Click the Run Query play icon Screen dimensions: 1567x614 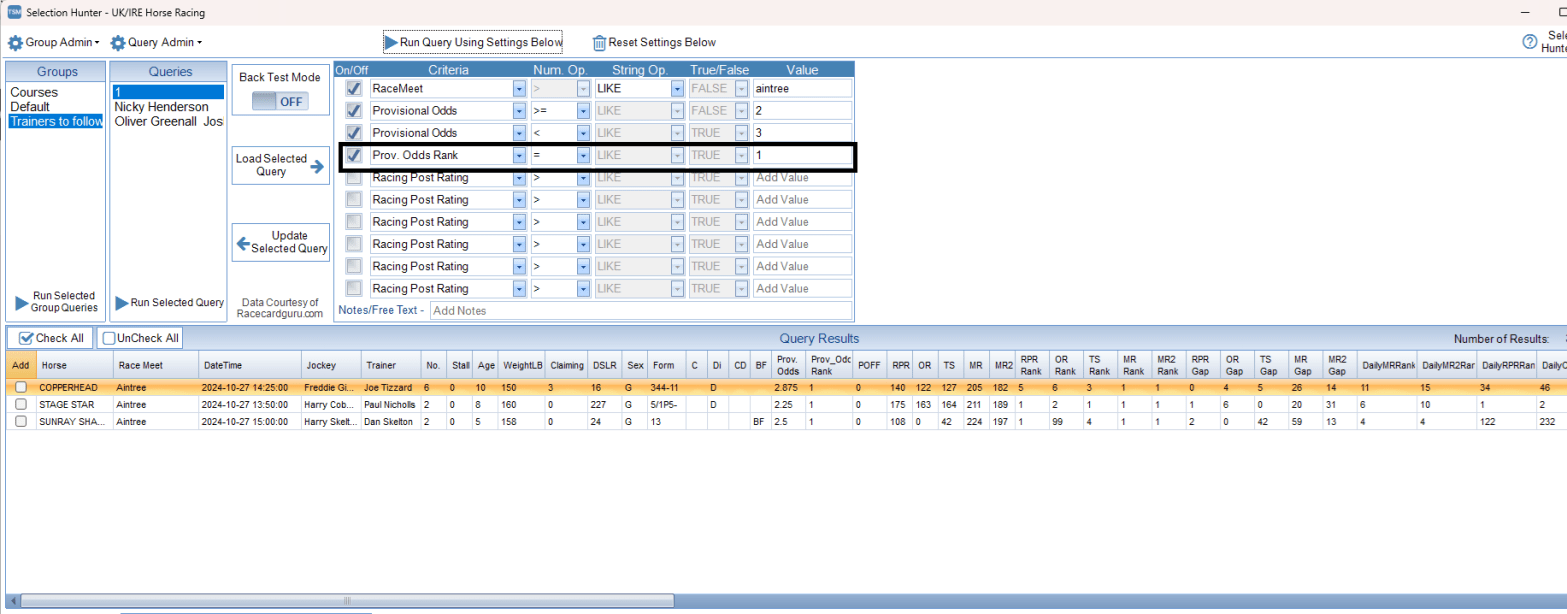pyautogui.click(x=391, y=43)
